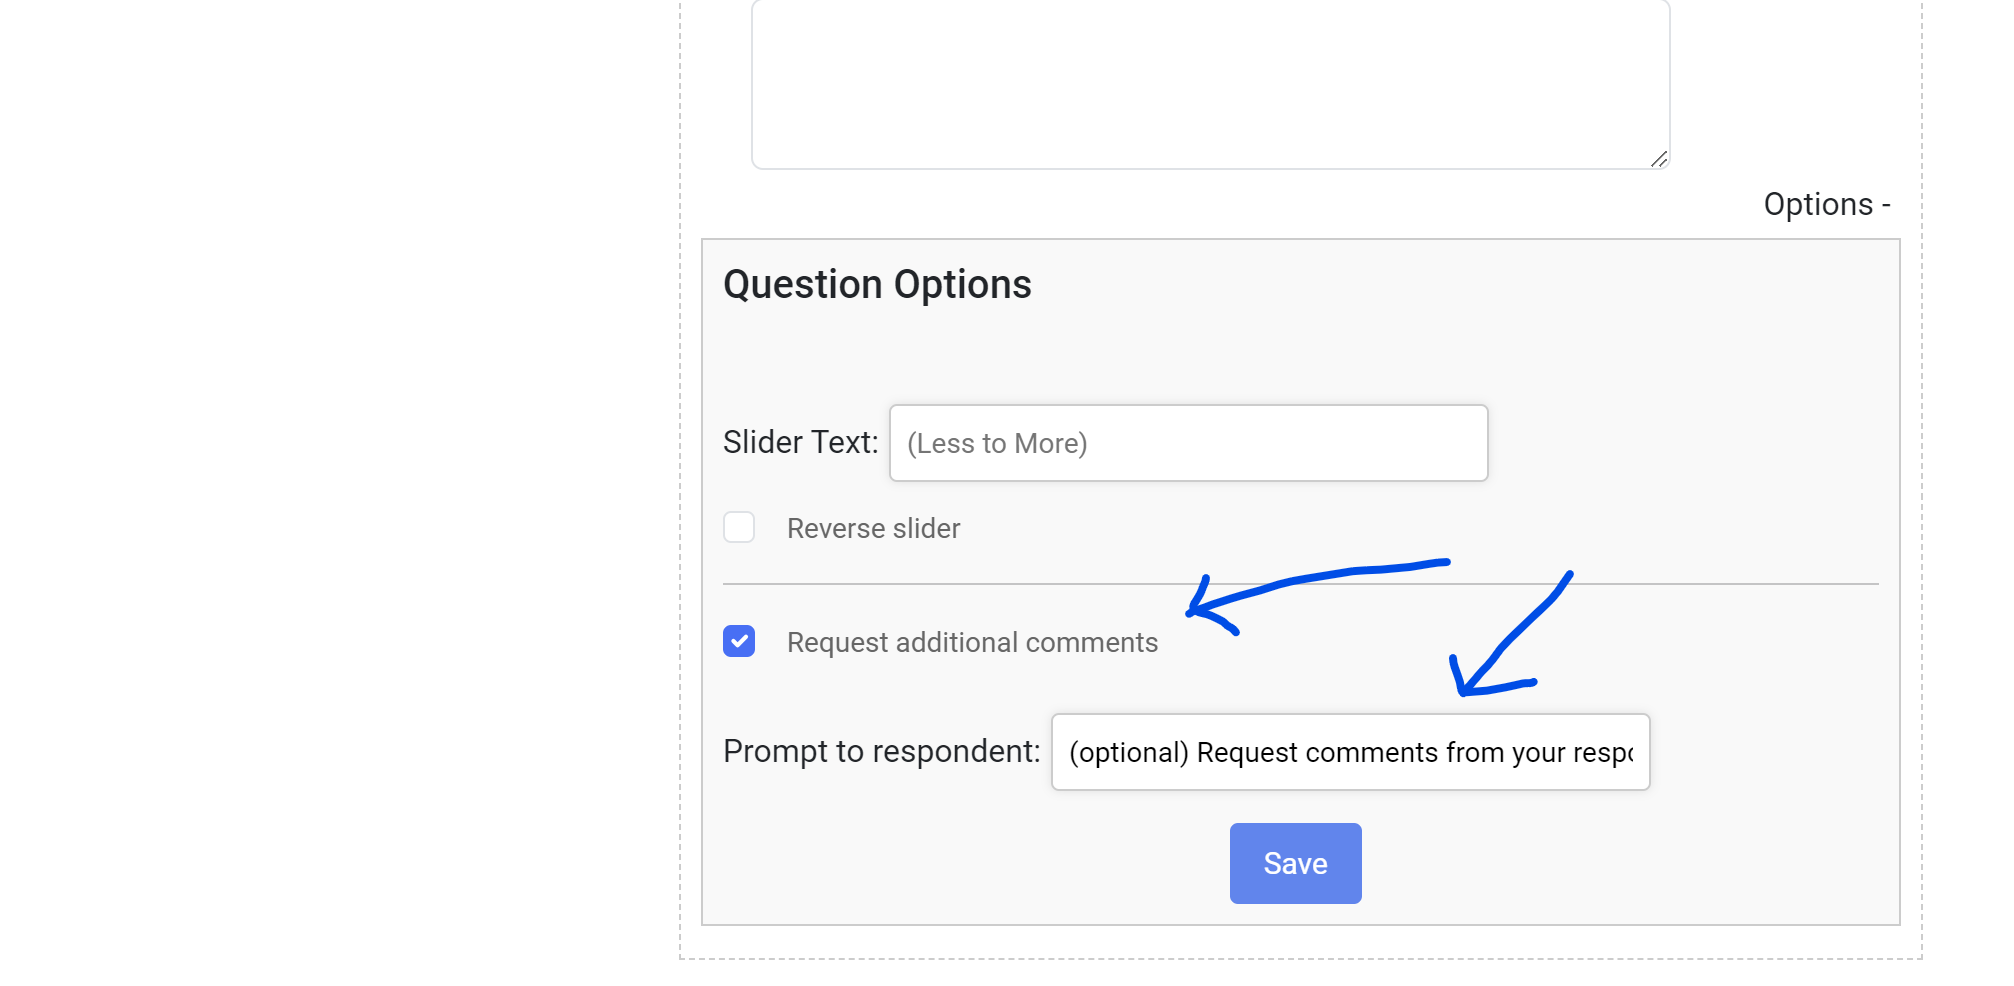Click the Reverse slider label text
Viewport: 2014px width, 986px height.
pos(871,528)
